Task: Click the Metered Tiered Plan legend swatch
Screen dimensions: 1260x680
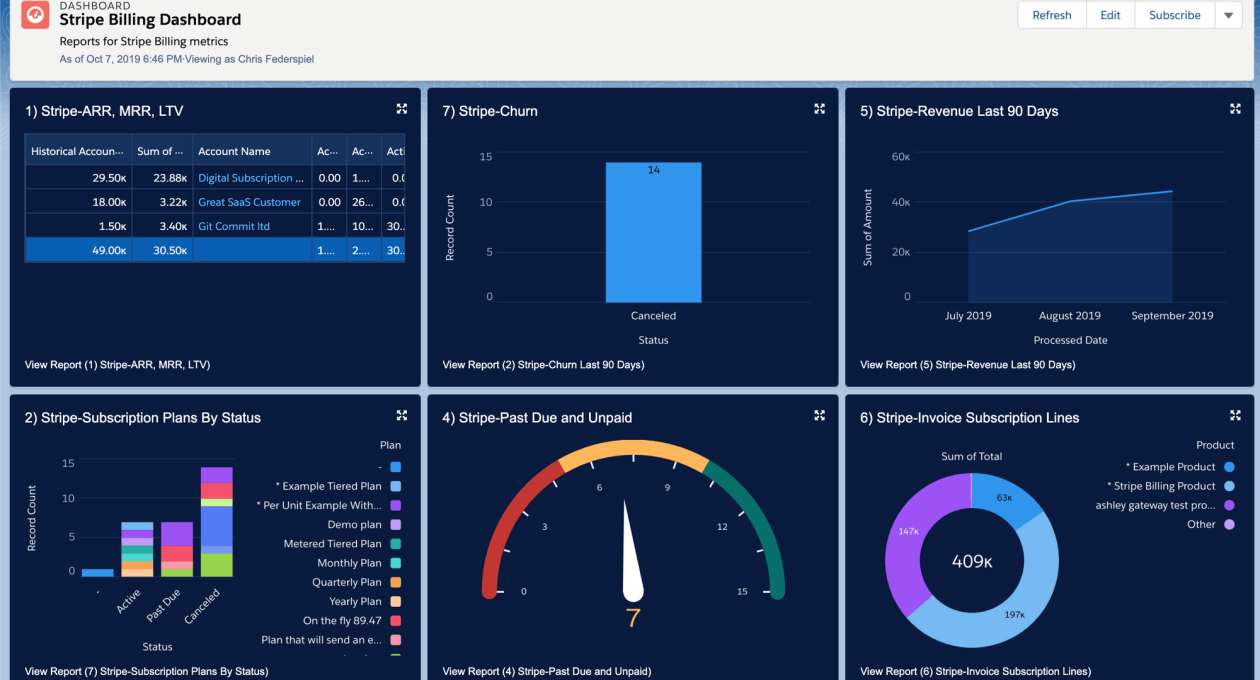Action: (396, 544)
